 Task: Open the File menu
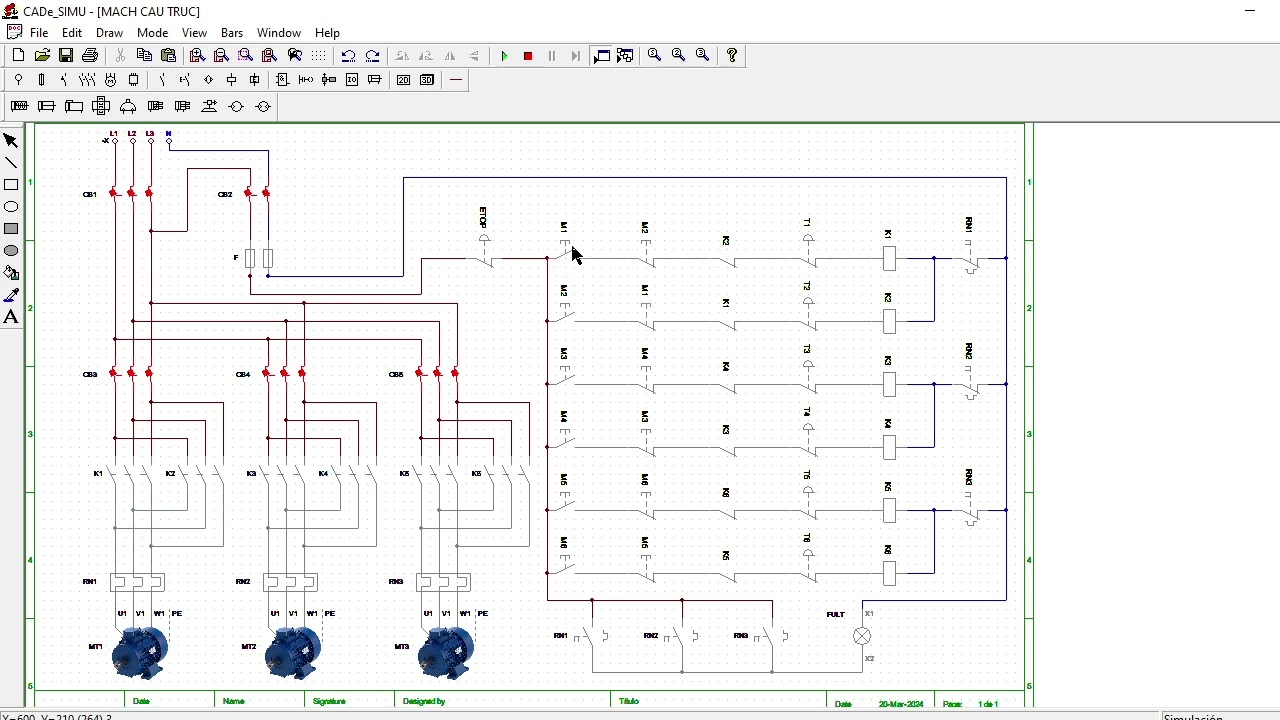point(39,33)
